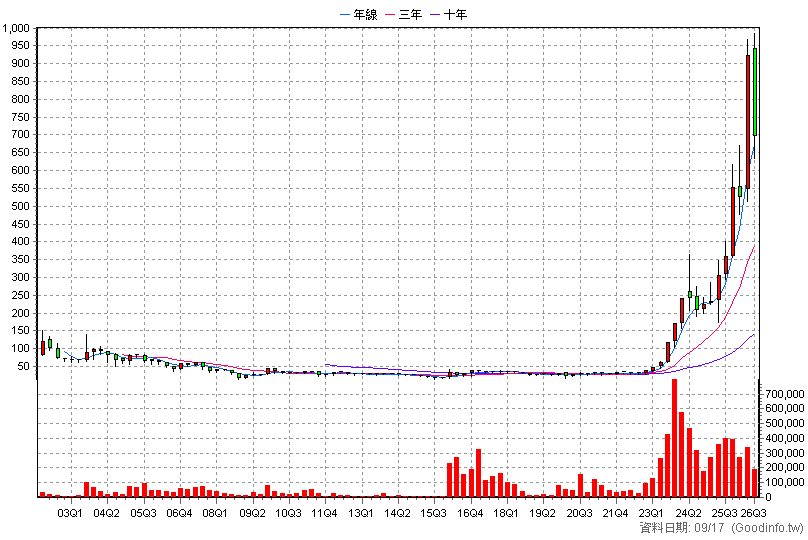
Task: Select the 05Q3 quarter label
Action: pos(143,513)
